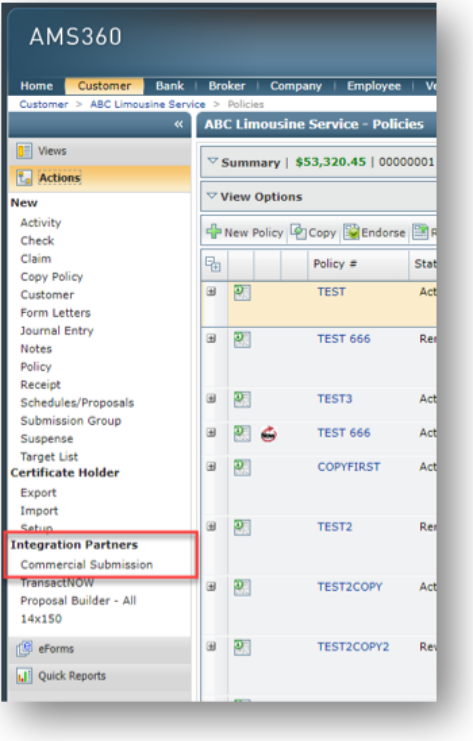Select Form Letters action
This screenshot has width=473, height=741.
[x=55, y=313]
